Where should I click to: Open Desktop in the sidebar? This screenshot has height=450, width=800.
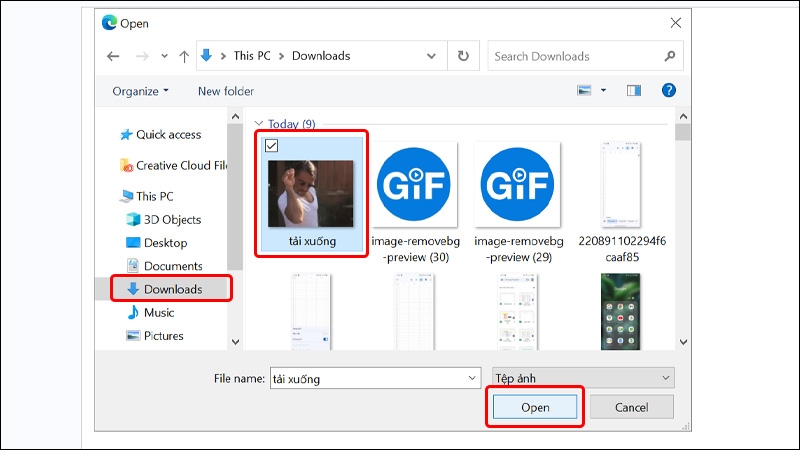pos(157,243)
